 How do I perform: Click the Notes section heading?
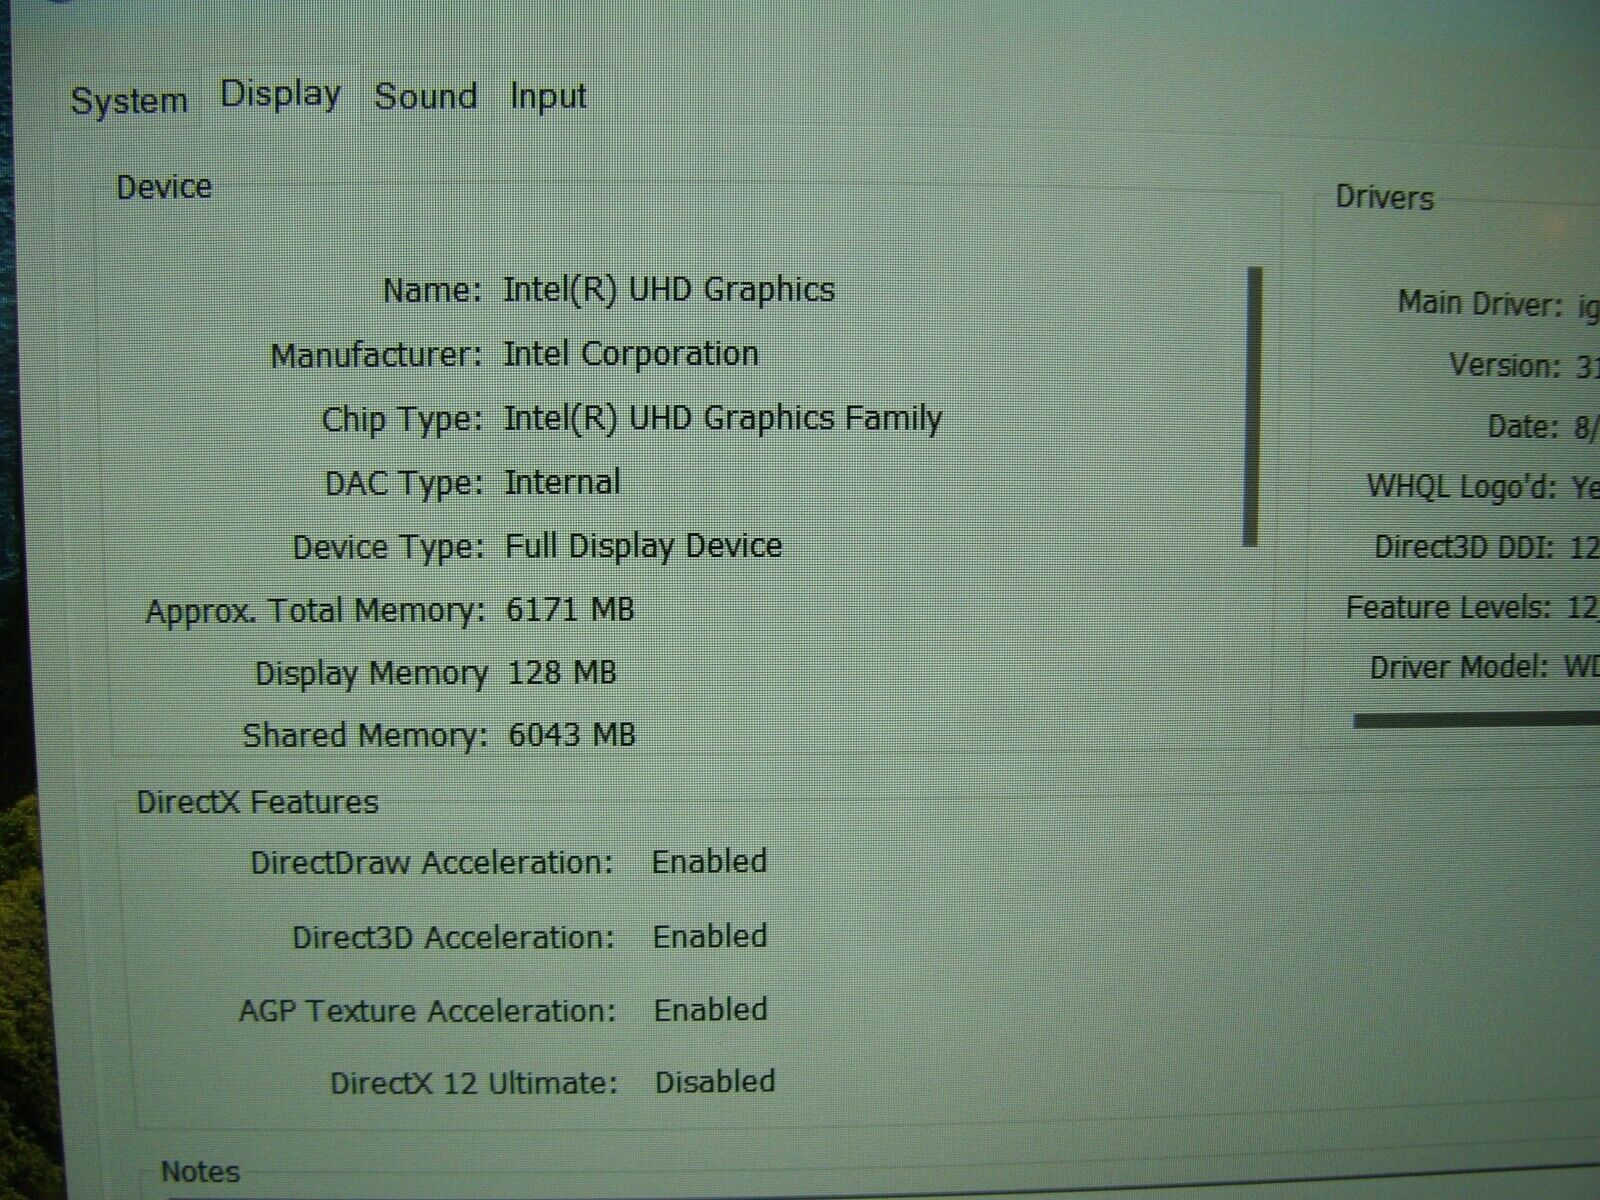pyautogui.click(x=200, y=1171)
